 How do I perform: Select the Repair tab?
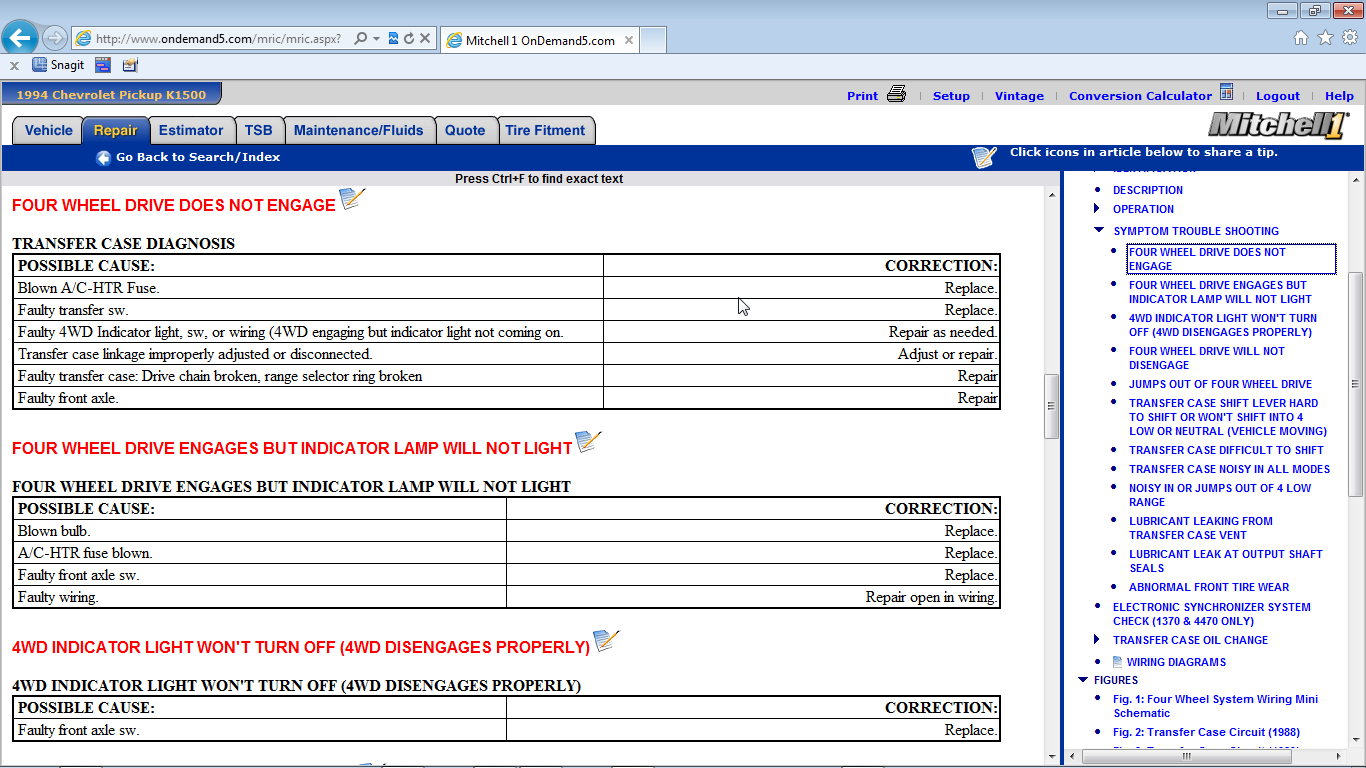(x=116, y=130)
